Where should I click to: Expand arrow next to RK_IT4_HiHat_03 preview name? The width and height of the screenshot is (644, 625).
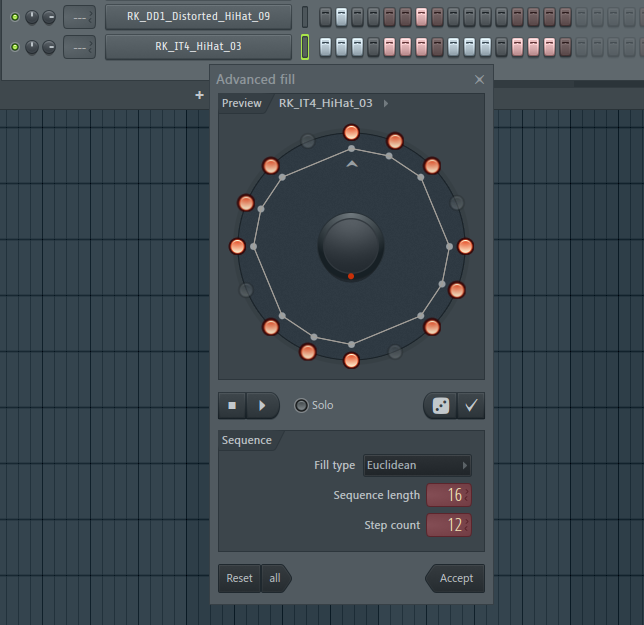(387, 103)
